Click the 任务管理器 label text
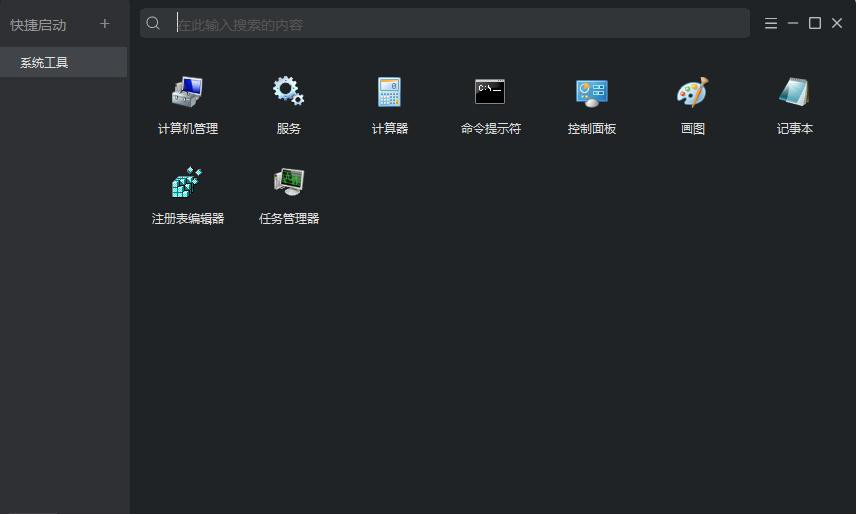The width and height of the screenshot is (856, 514). pyautogui.click(x=289, y=219)
